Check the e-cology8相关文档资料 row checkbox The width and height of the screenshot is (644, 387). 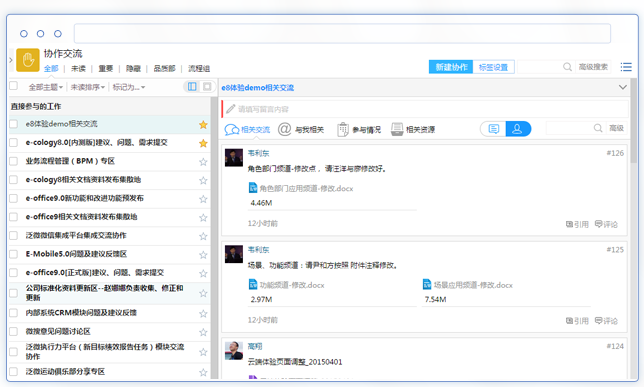(x=14, y=180)
